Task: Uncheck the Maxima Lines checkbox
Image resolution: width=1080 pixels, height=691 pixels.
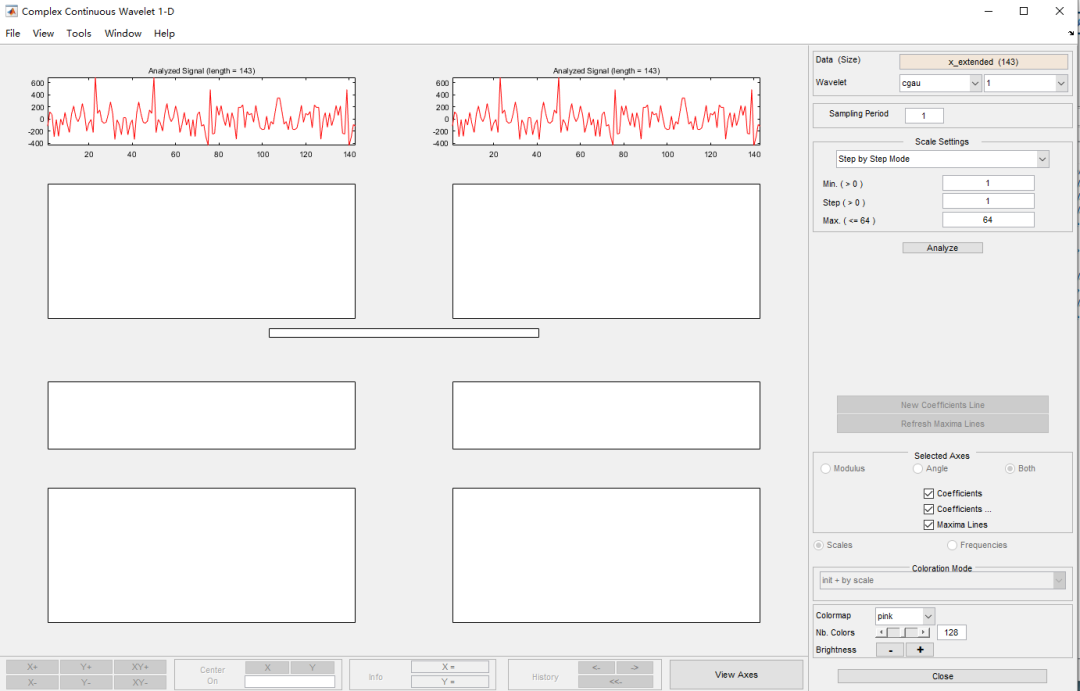Action: click(x=930, y=525)
